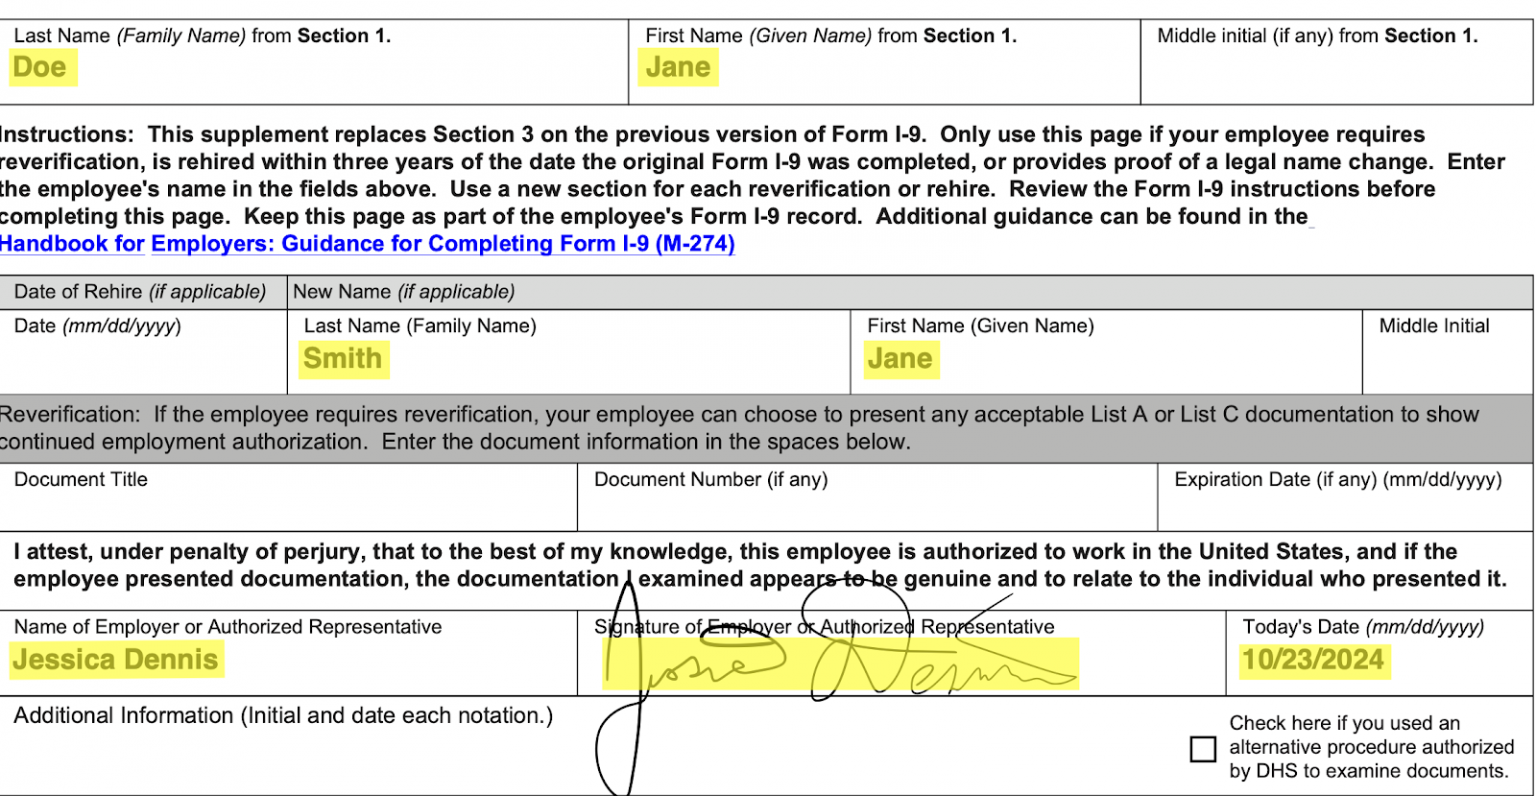Viewport: 1536px width, 796px height.
Task: Click the New Name First Name field with Jane
Action: pos(900,359)
